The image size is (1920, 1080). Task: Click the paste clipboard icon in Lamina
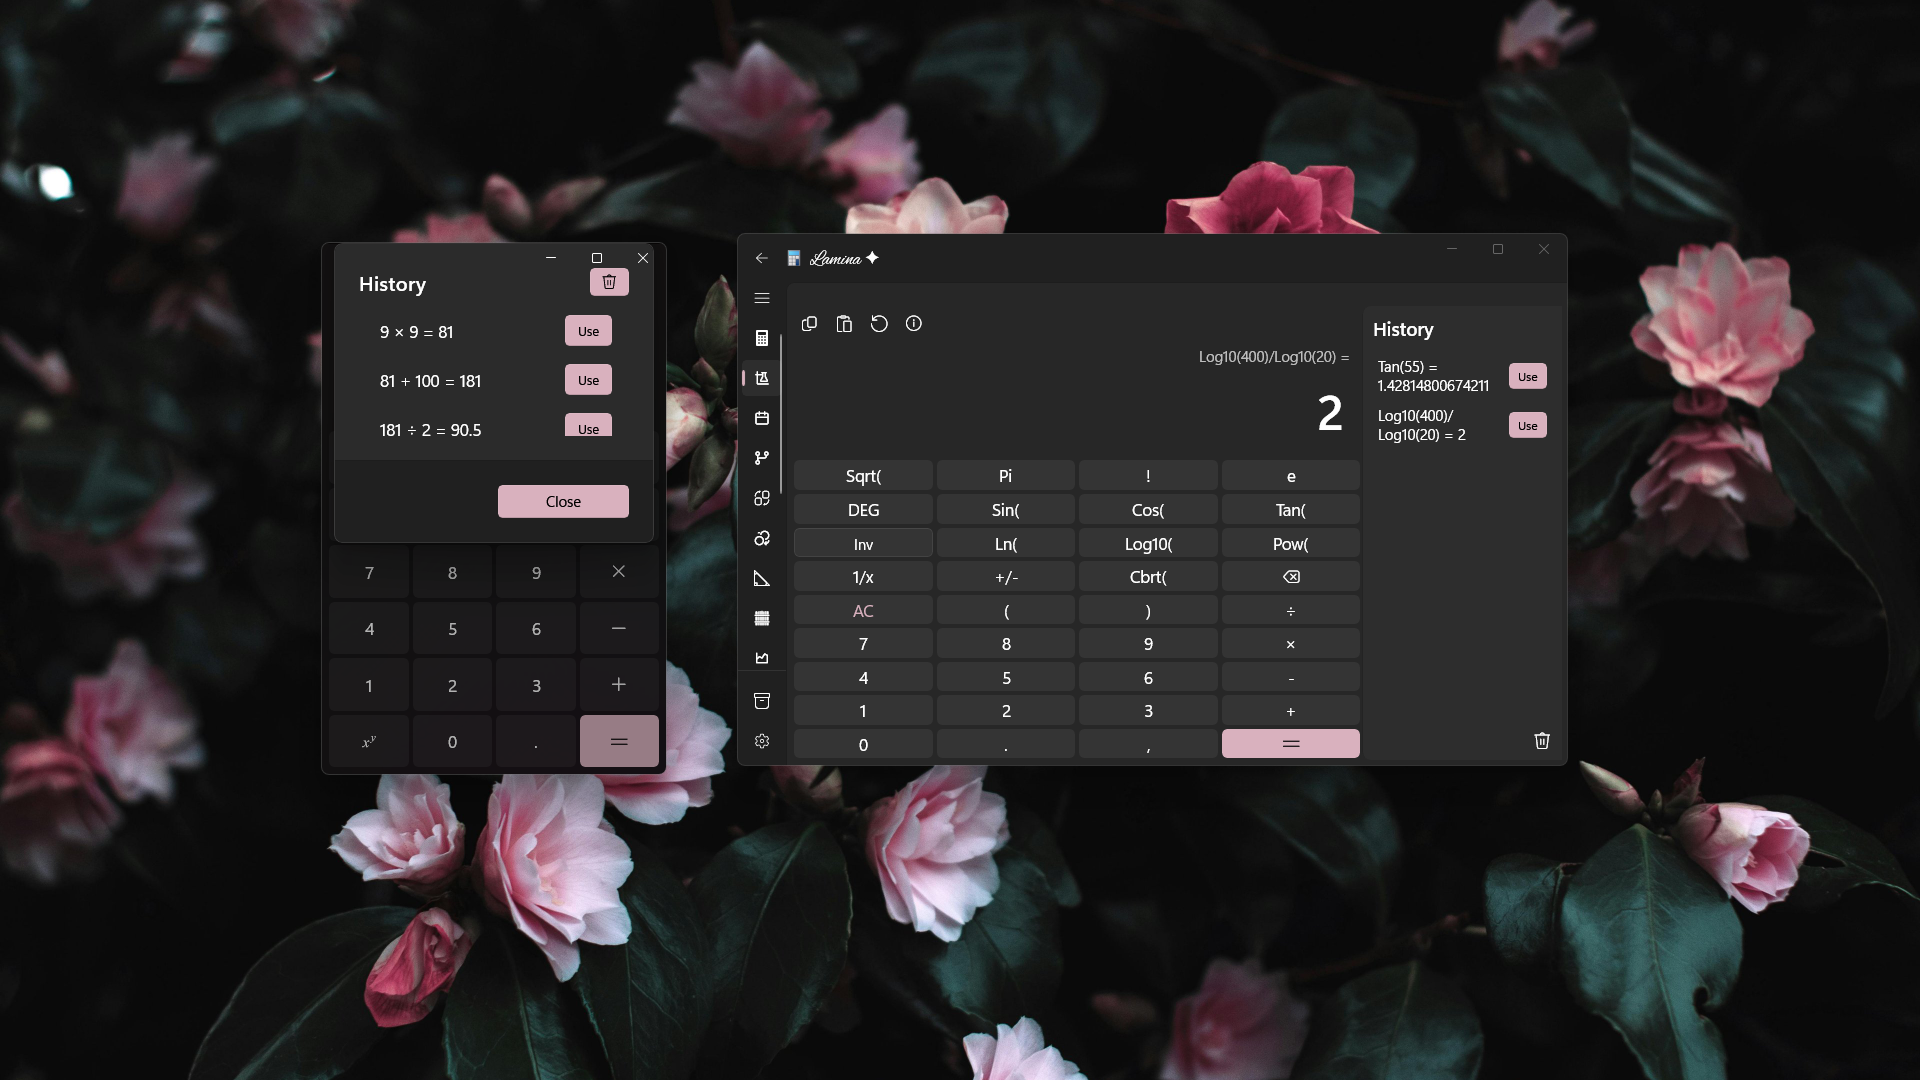tap(844, 323)
